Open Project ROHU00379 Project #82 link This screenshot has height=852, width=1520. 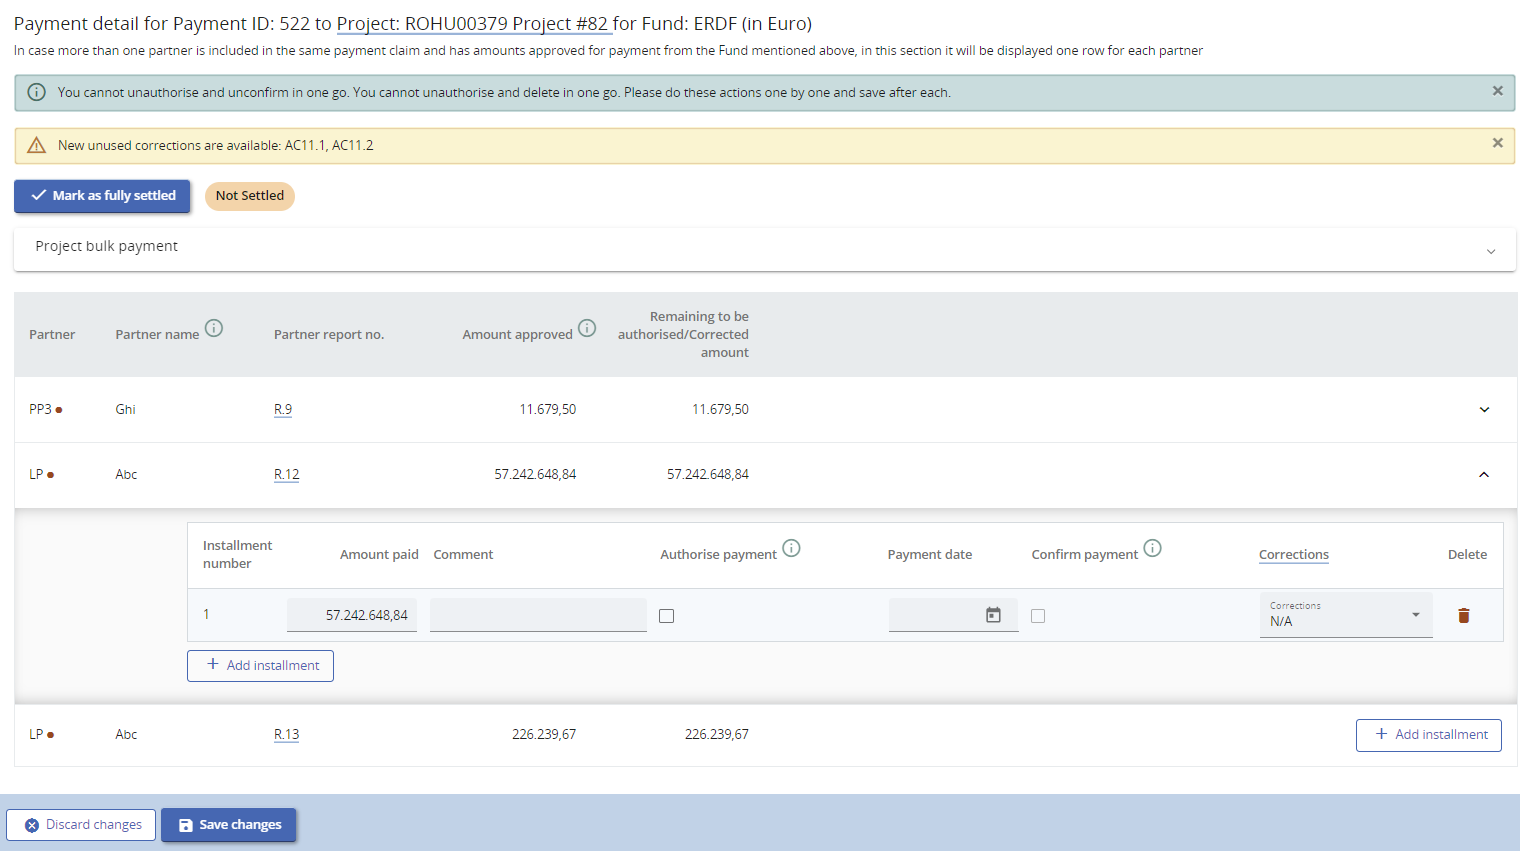[472, 24]
